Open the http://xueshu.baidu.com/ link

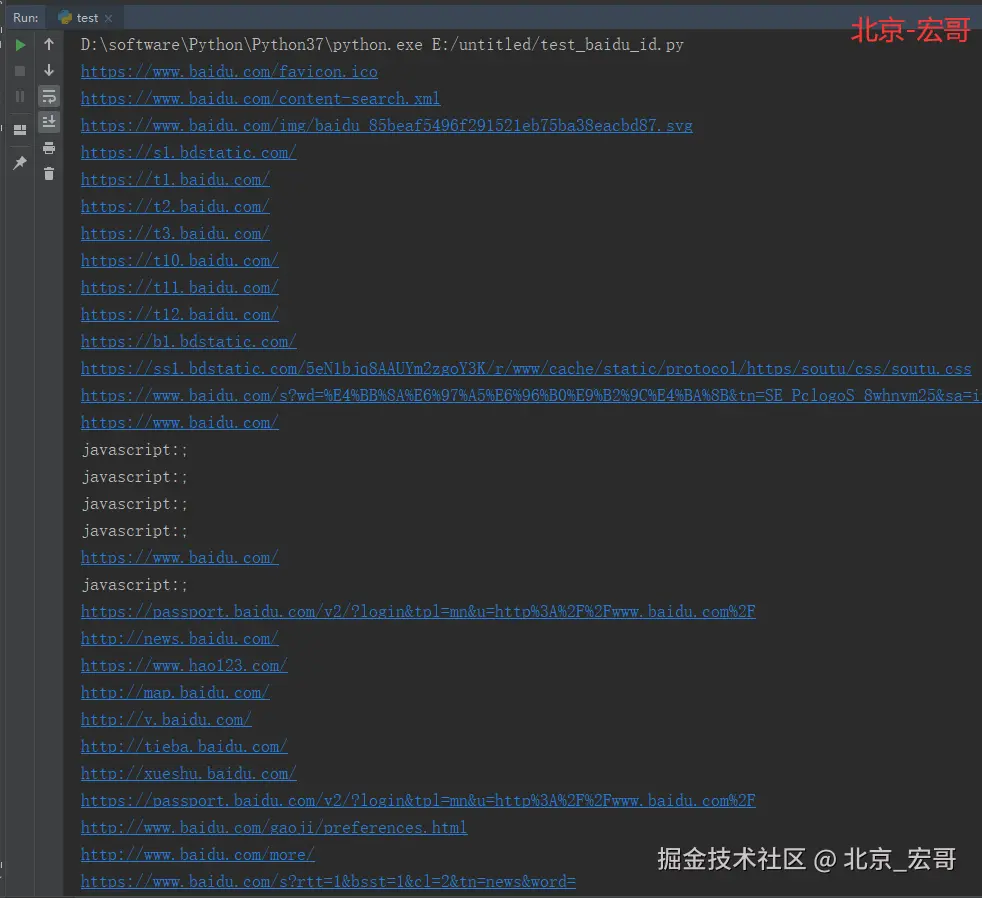pos(189,773)
